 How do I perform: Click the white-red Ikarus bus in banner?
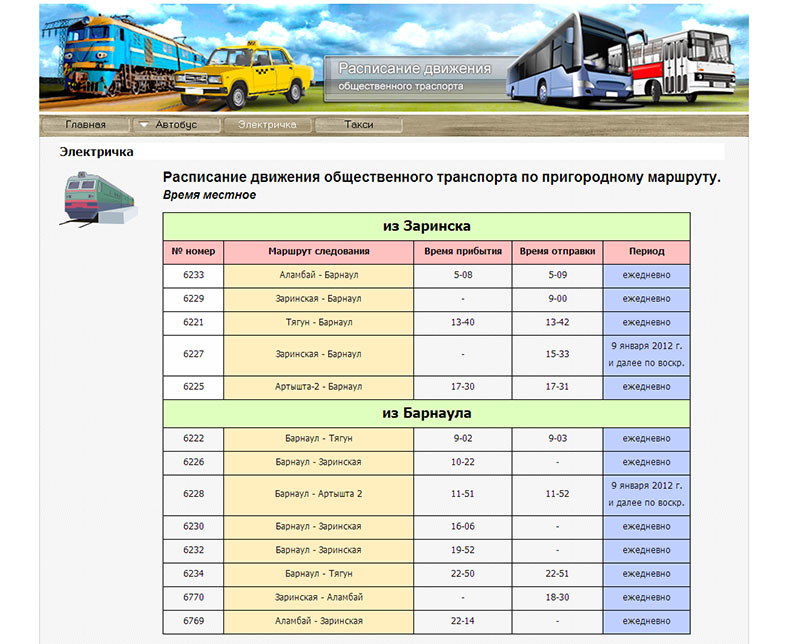(x=684, y=64)
